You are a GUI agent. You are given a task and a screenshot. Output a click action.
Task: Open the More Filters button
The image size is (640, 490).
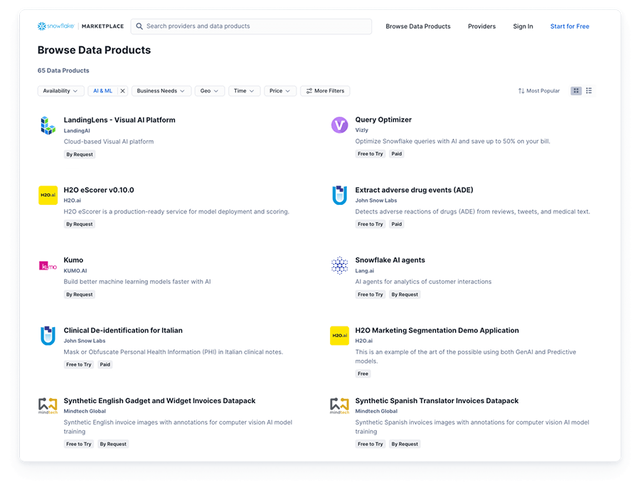coord(325,91)
